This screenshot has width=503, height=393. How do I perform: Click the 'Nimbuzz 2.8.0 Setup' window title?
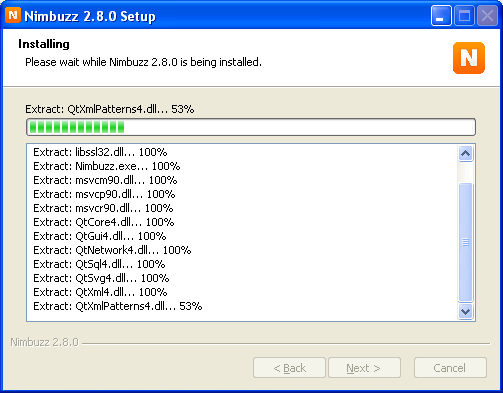pos(90,16)
